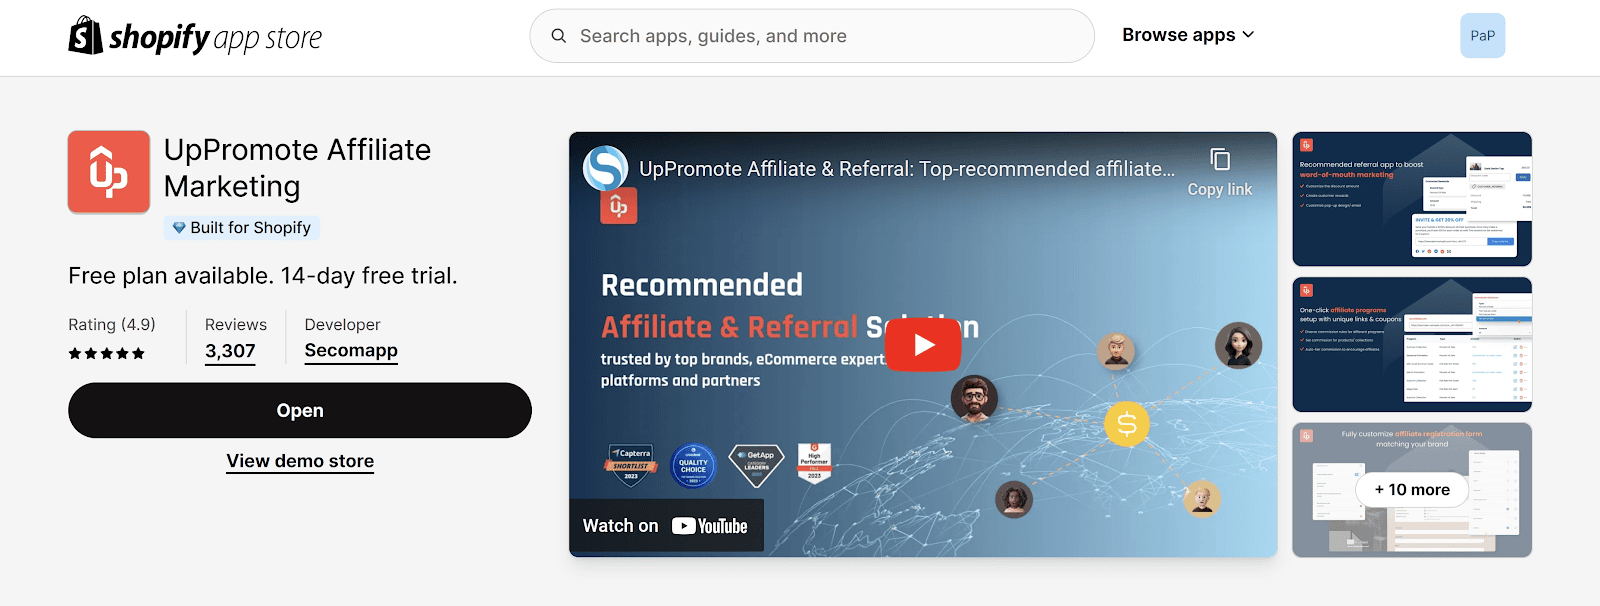Image resolution: width=1600 pixels, height=606 pixels.
Task: Click the UpPromote orange app icon
Action: pos(109,172)
